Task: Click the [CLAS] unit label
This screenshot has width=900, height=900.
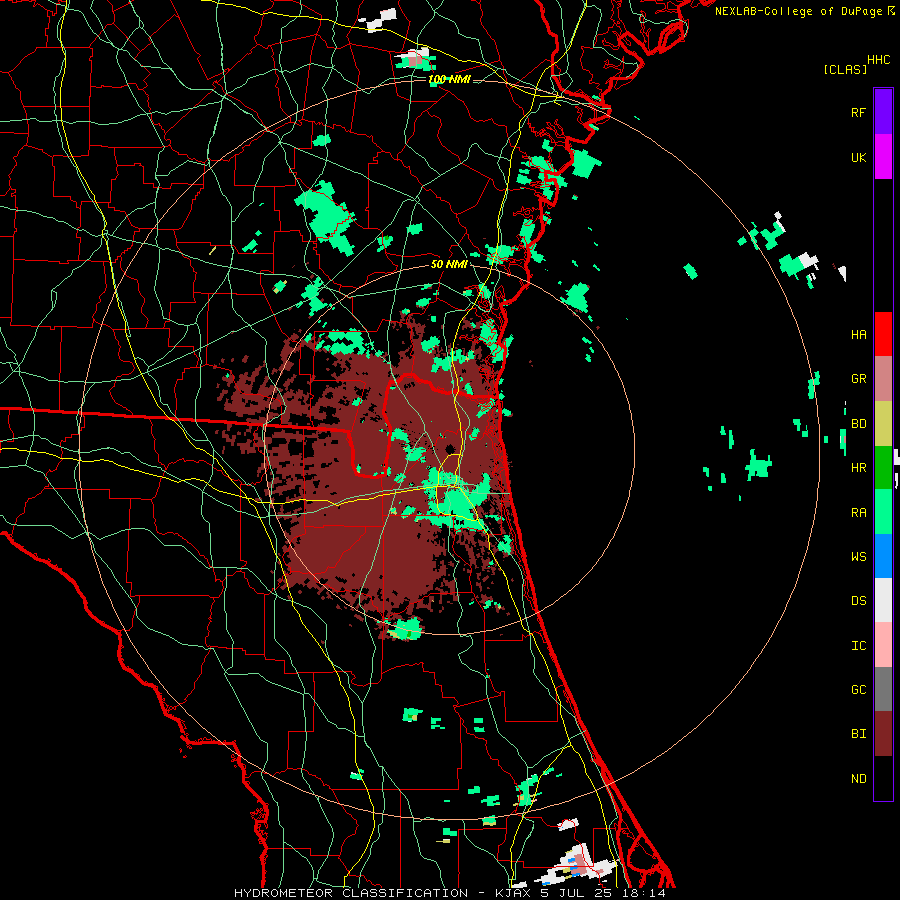Action: point(844,69)
